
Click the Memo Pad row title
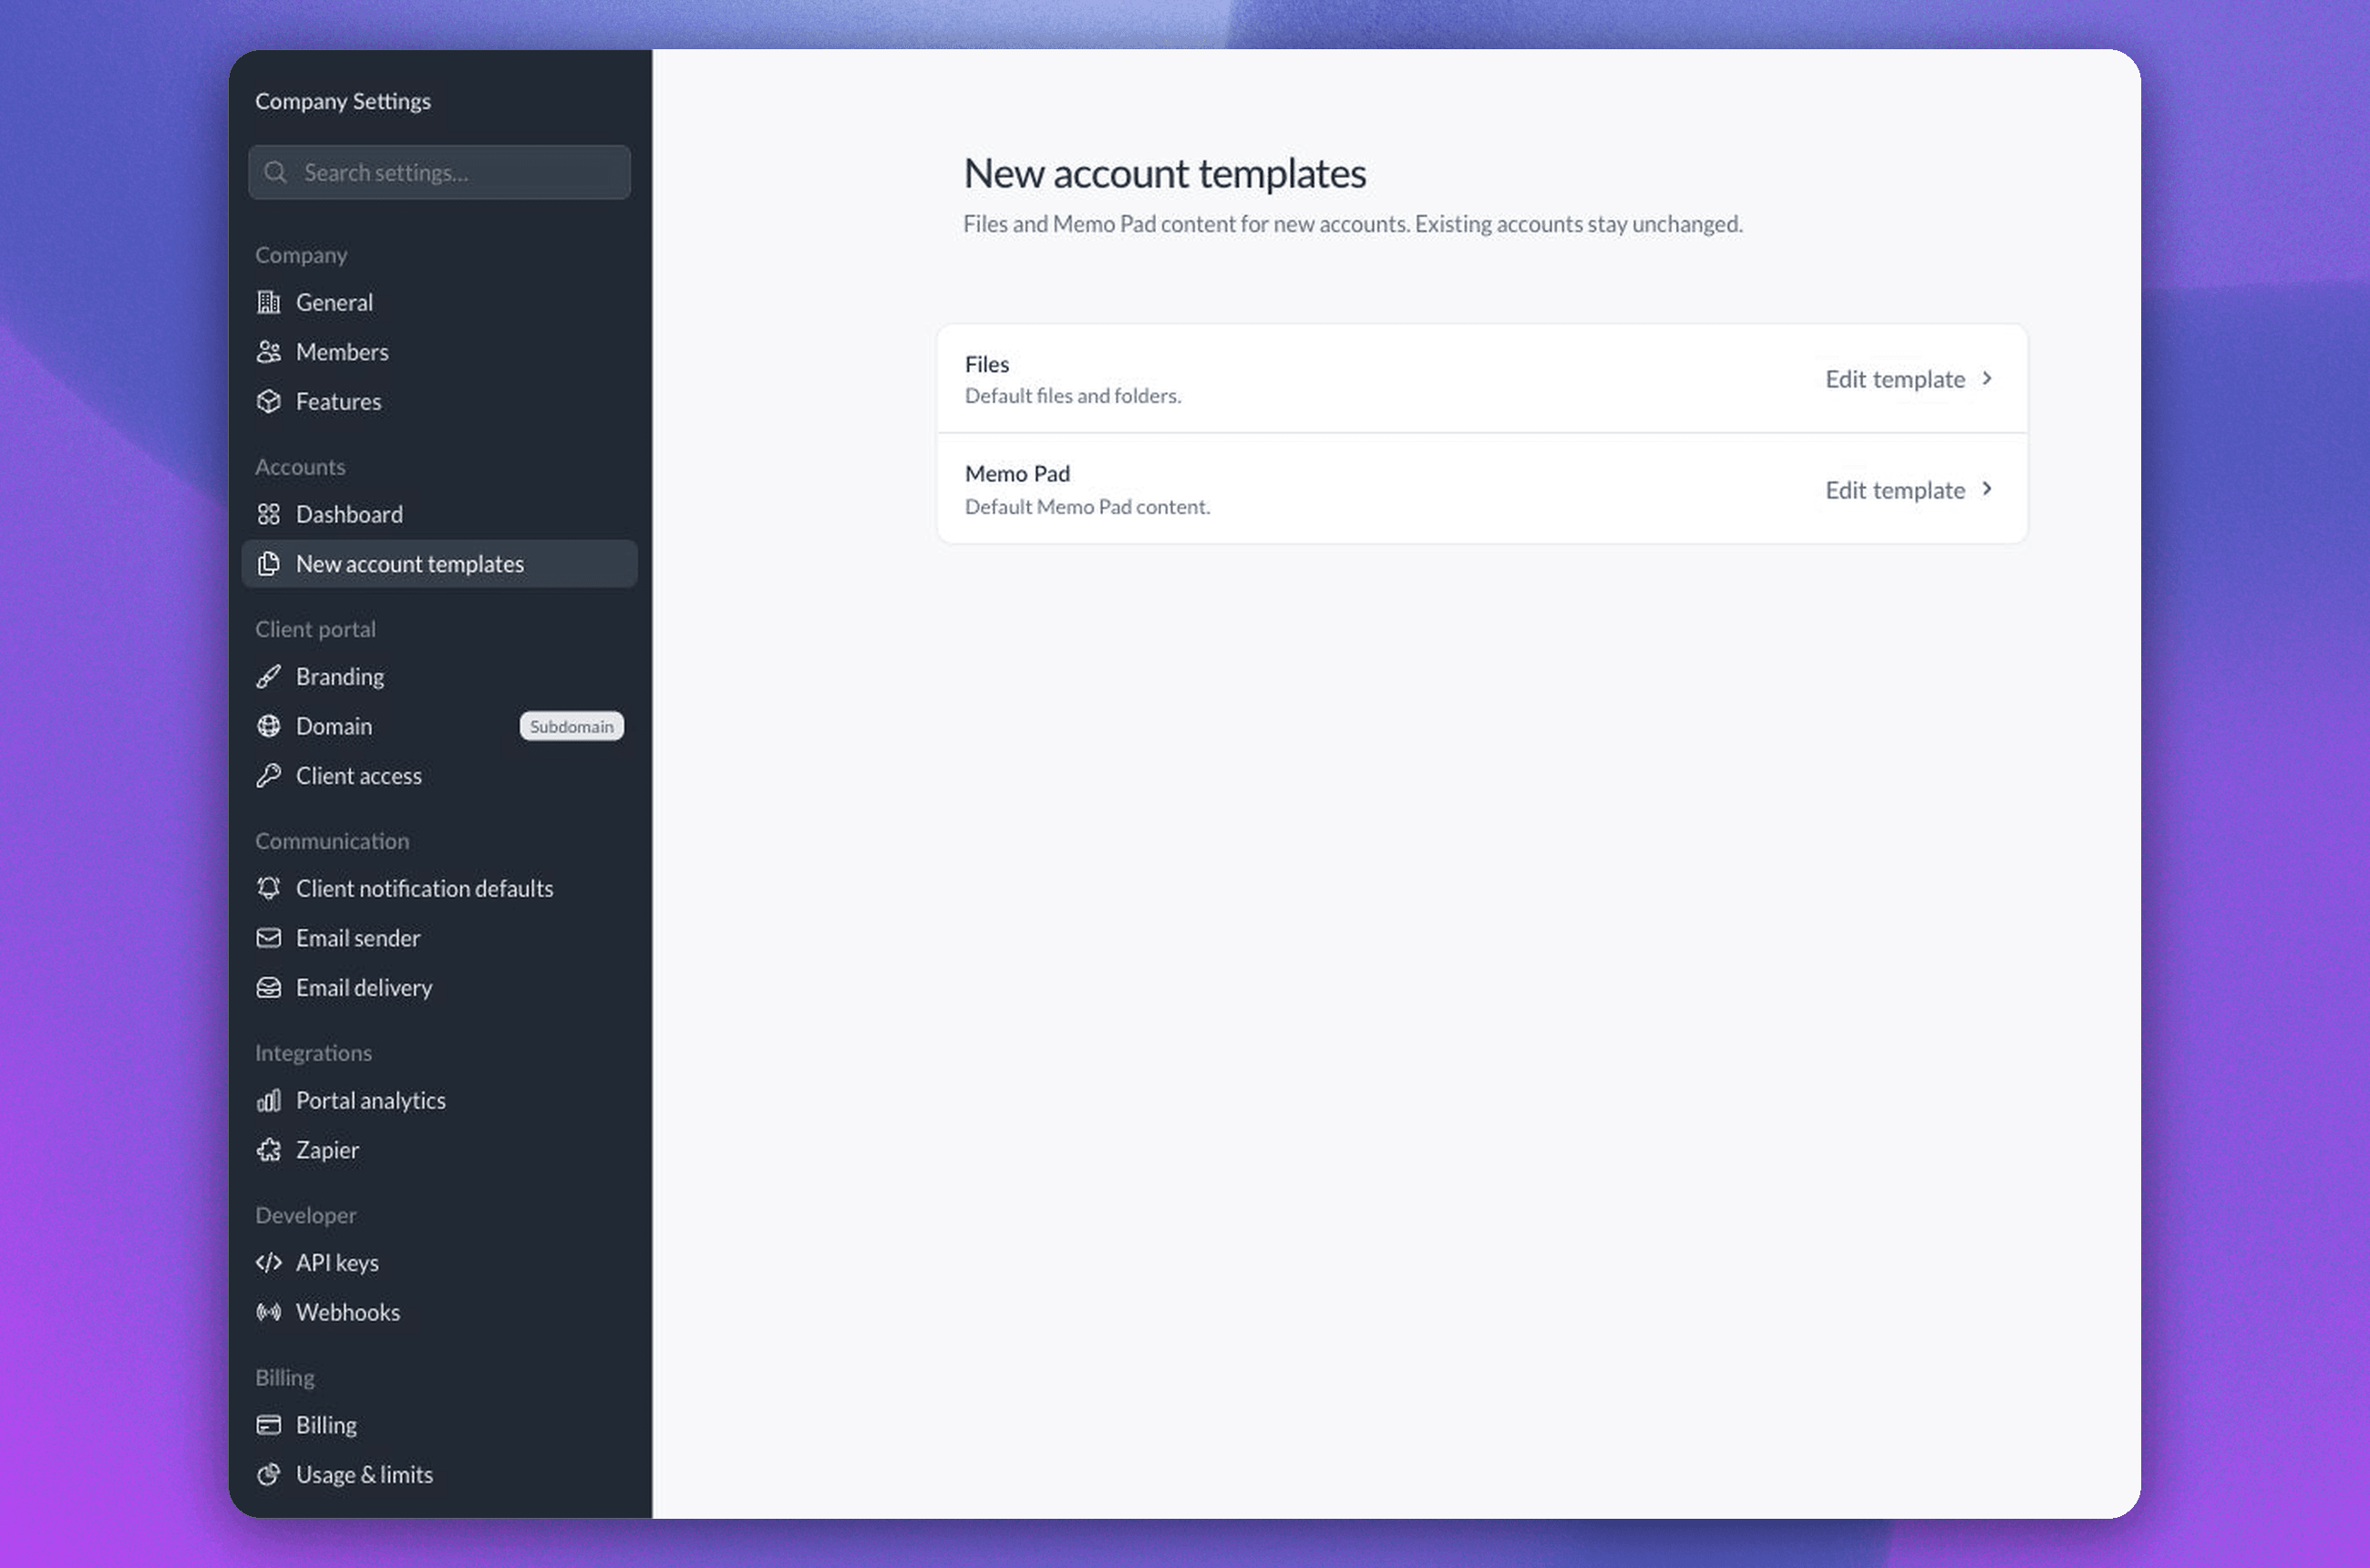1017,474
